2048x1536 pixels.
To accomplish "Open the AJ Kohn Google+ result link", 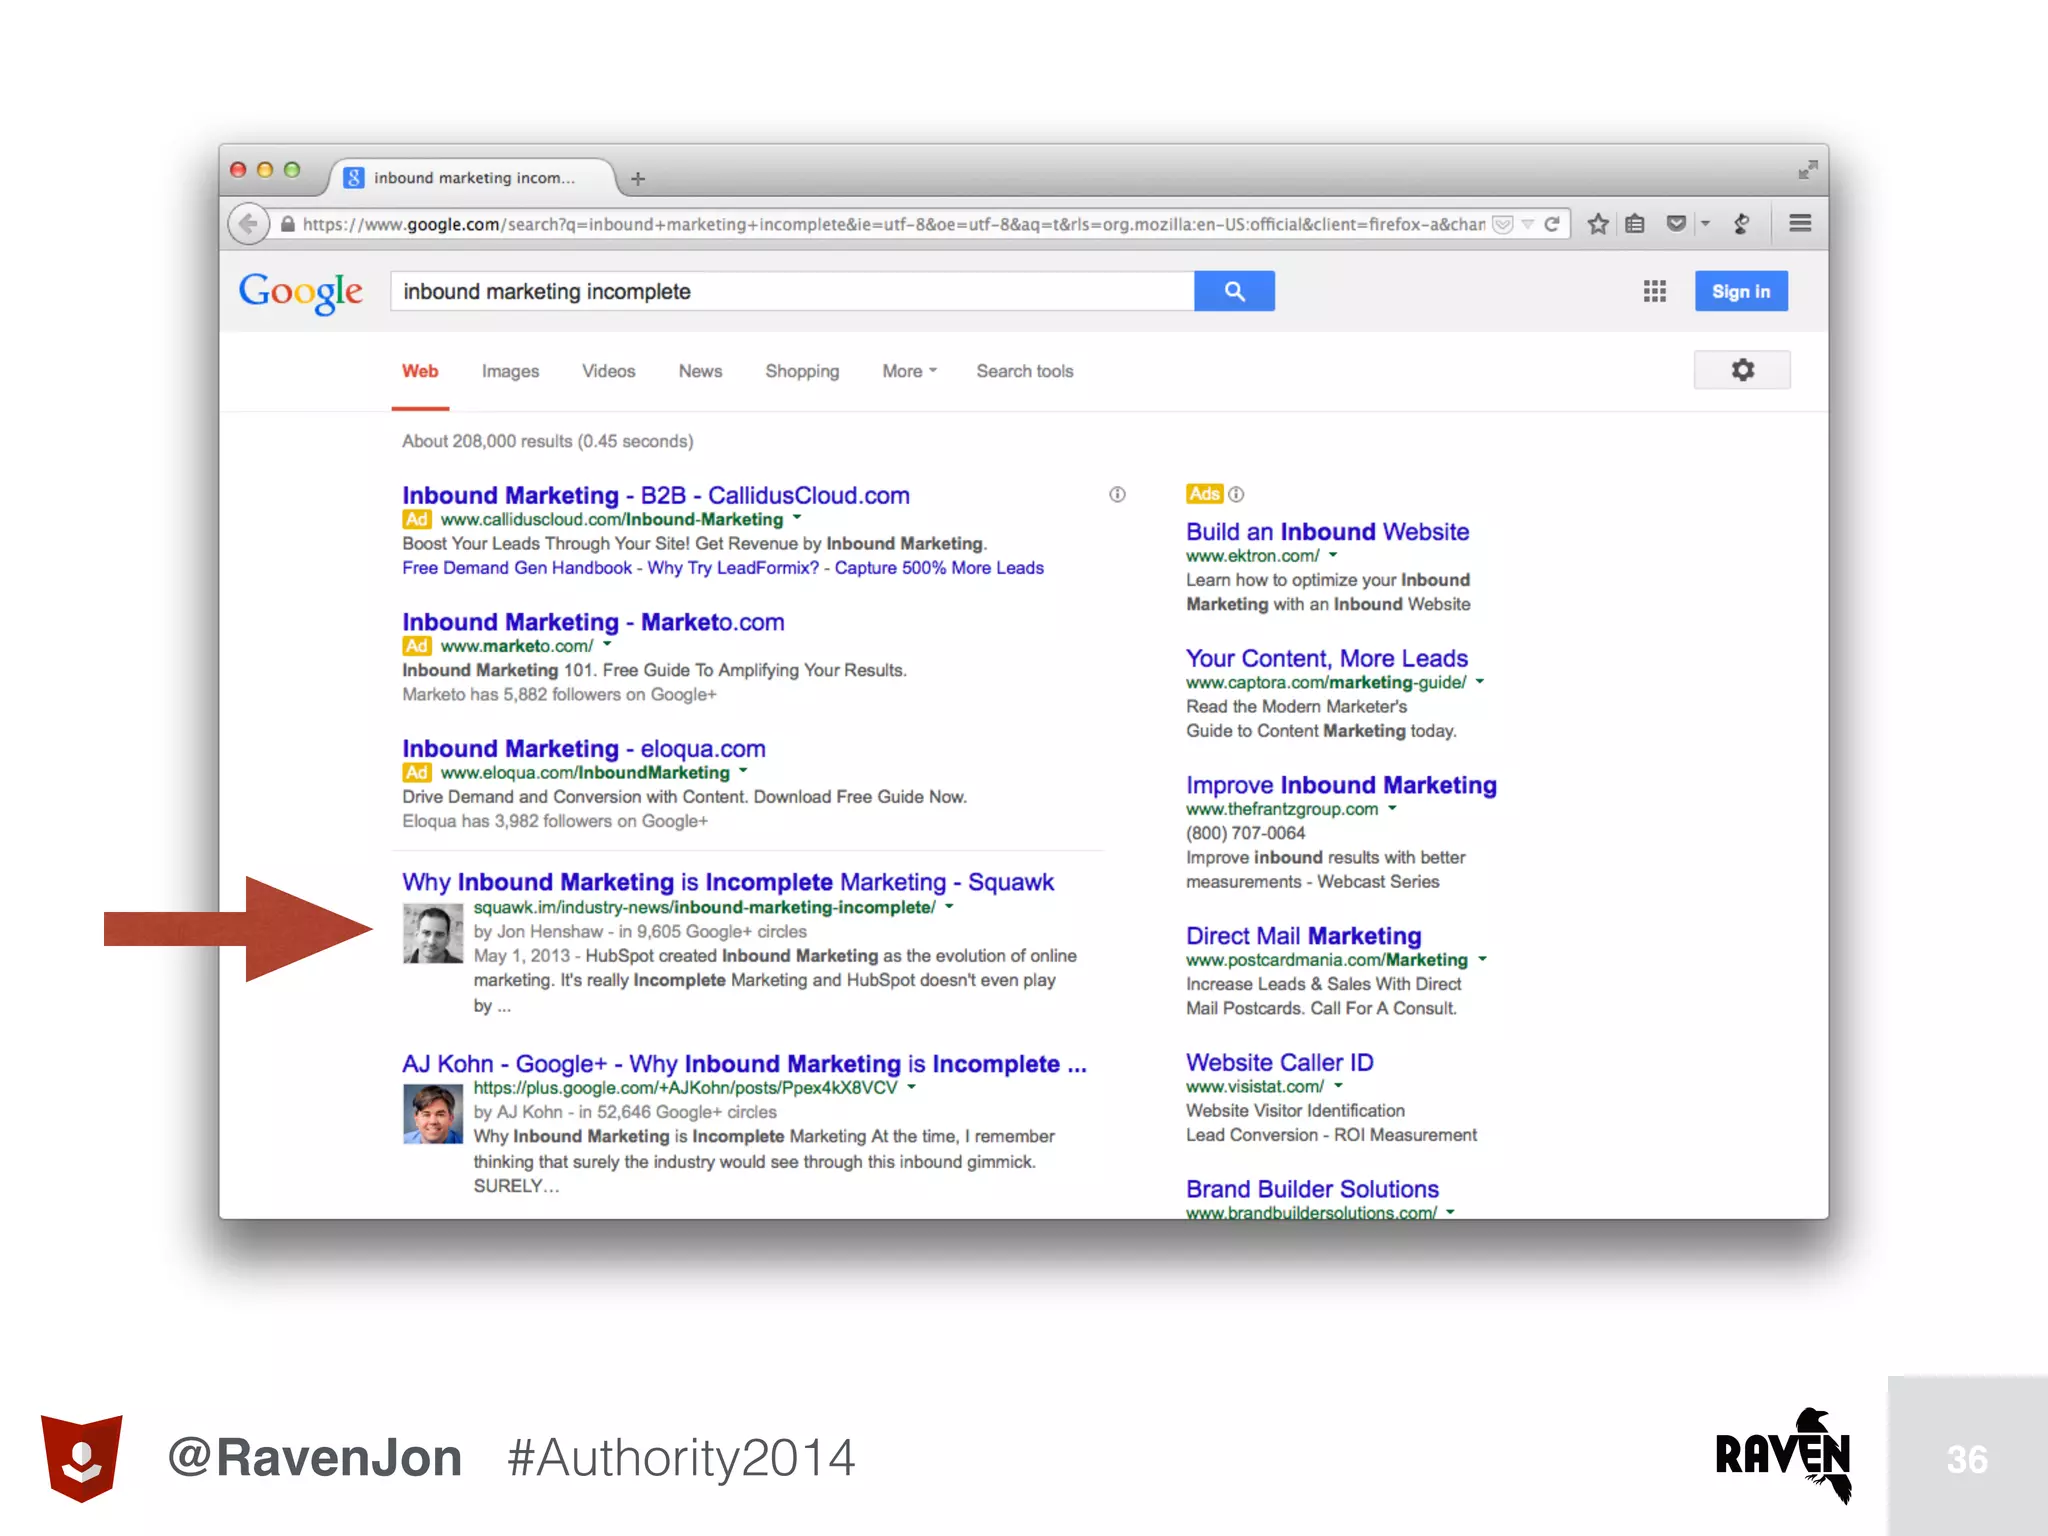I will [x=744, y=1063].
